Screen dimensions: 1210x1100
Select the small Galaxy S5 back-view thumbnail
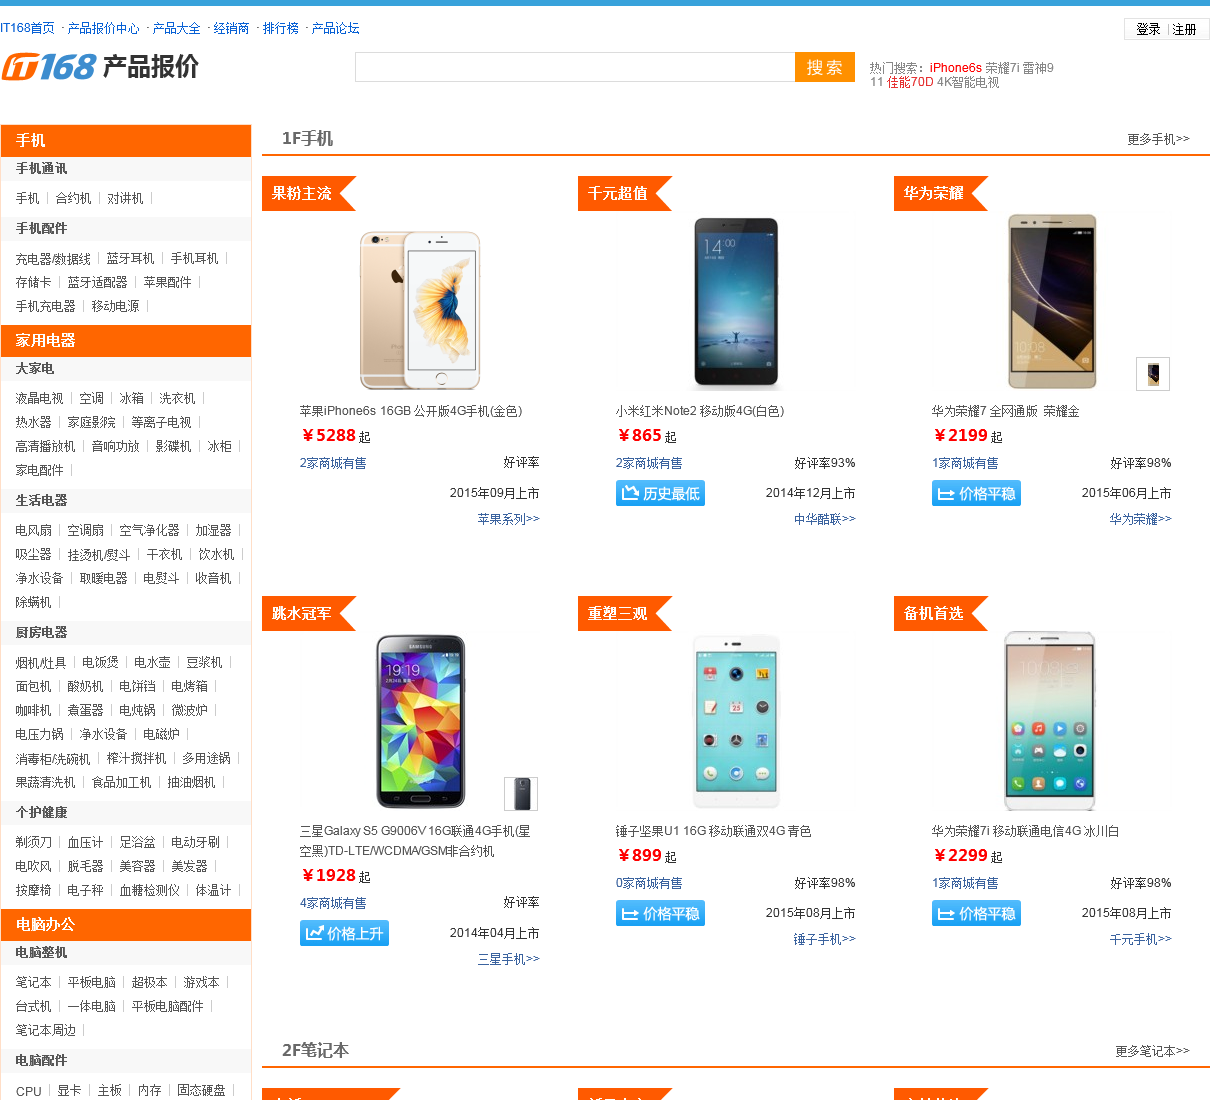click(521, 794)
